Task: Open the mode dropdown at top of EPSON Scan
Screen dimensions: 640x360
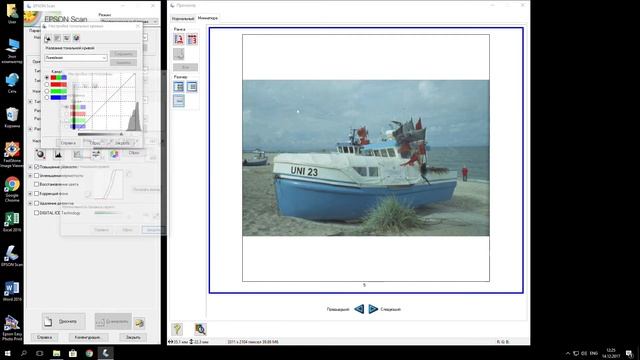Action: [129, 21]
